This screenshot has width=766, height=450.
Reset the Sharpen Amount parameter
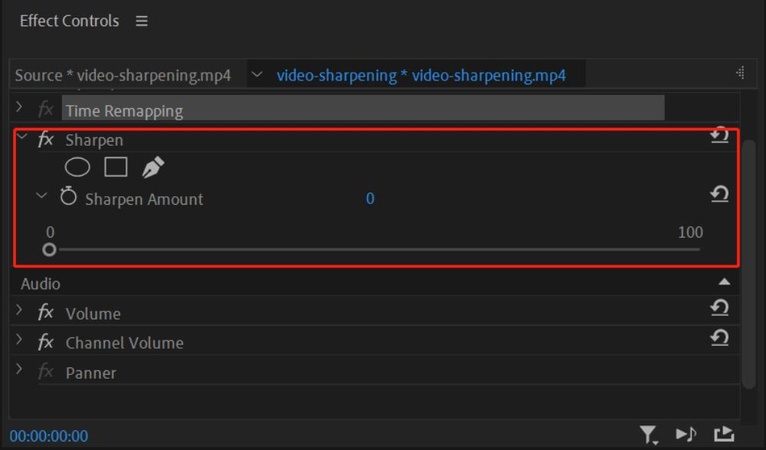pos(719,194)
